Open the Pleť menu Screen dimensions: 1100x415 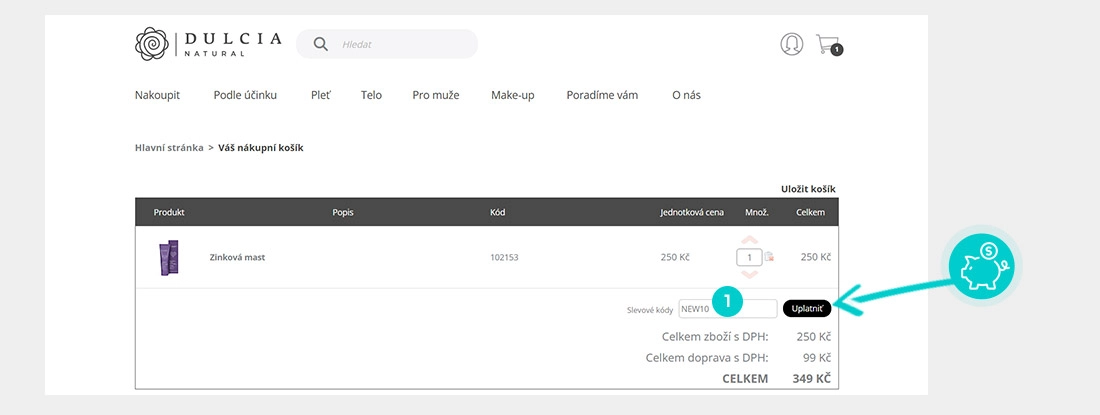click(321, 95)
